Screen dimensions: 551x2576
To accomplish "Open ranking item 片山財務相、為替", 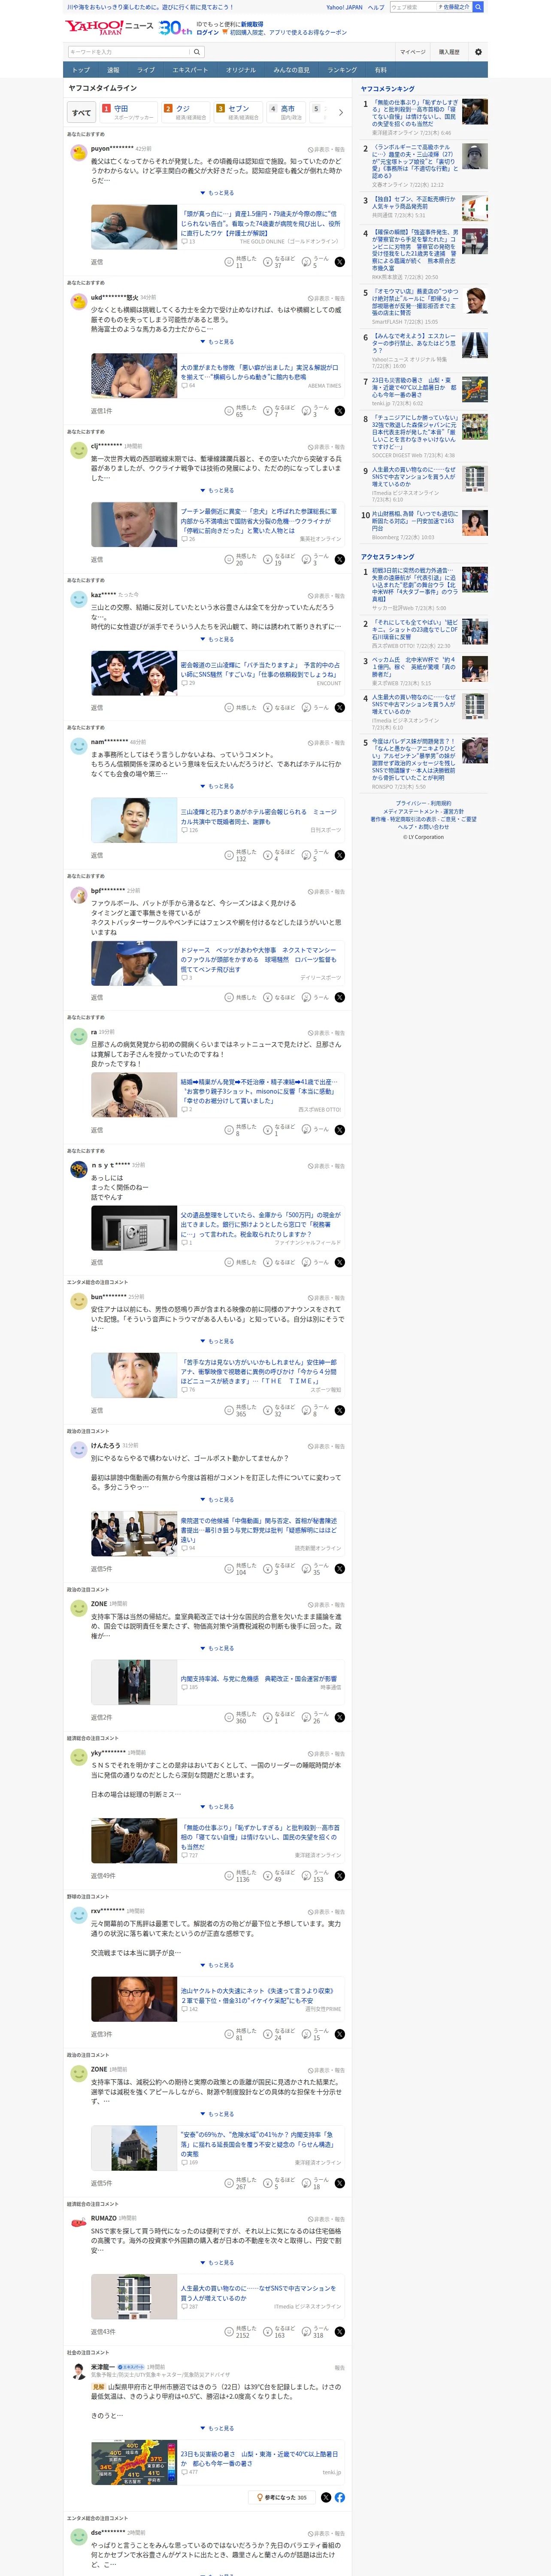I will coord(415,522).
